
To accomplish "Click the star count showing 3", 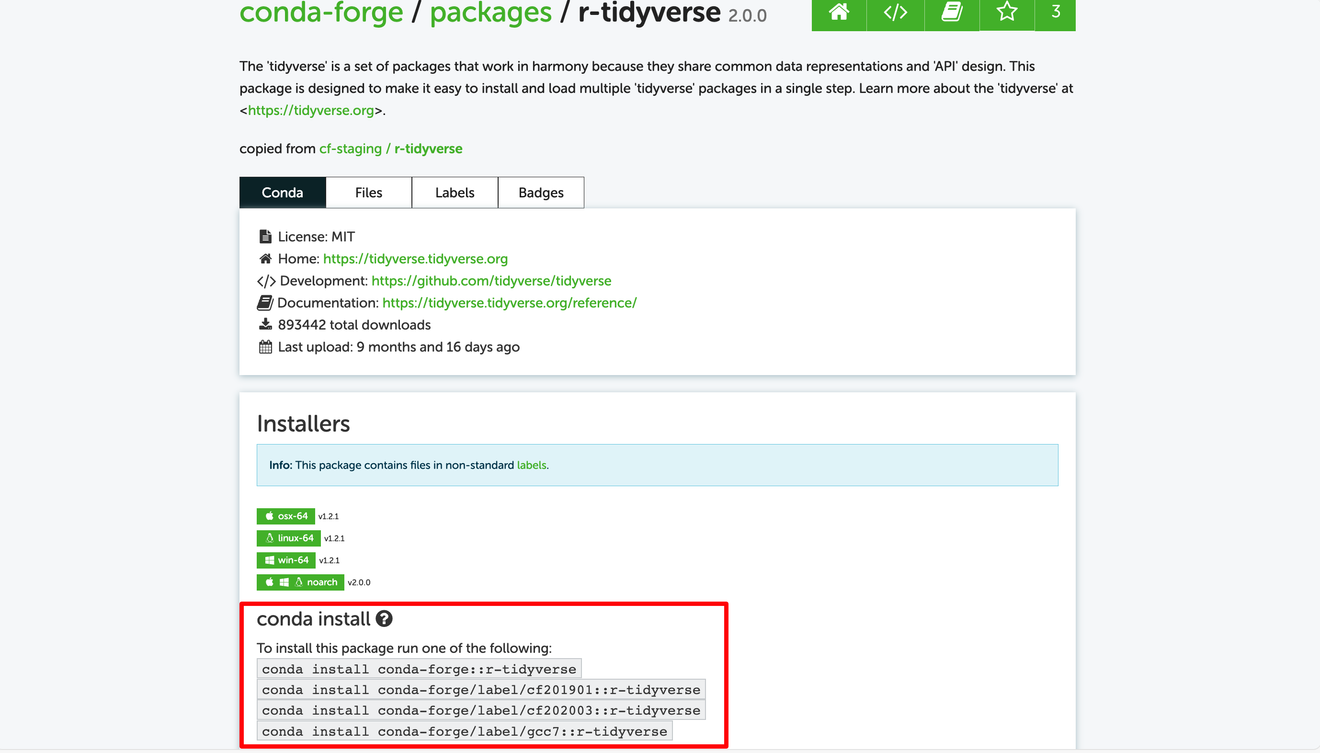I will tap(1056, 13).
